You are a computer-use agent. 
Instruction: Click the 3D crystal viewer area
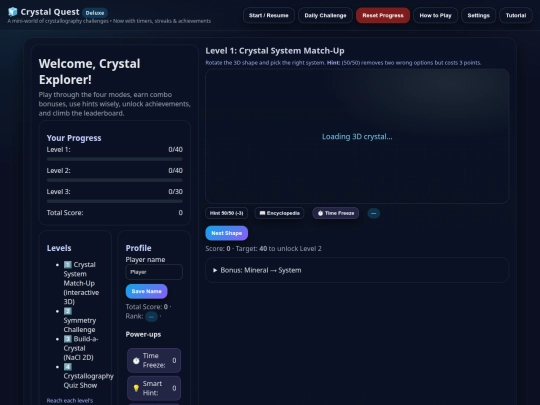coord(357,136)
